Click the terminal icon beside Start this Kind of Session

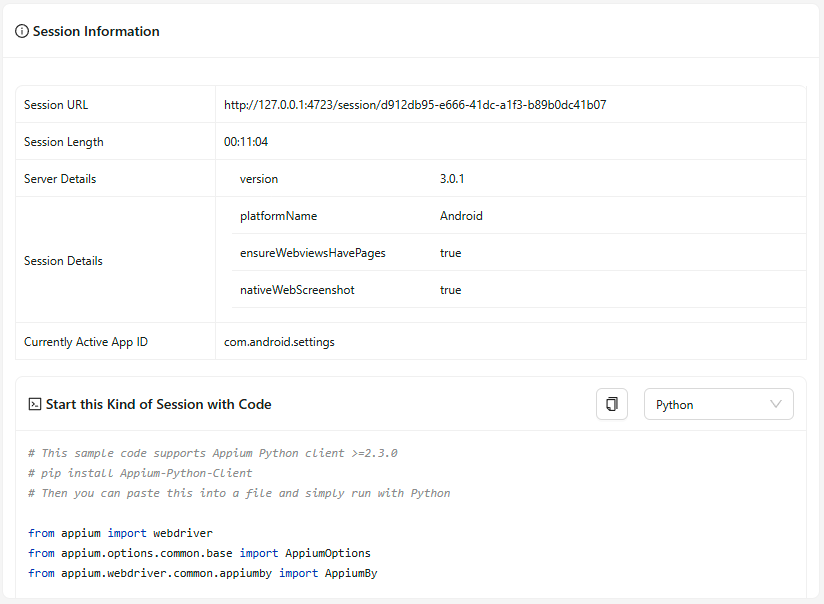(x=33, y=404)
